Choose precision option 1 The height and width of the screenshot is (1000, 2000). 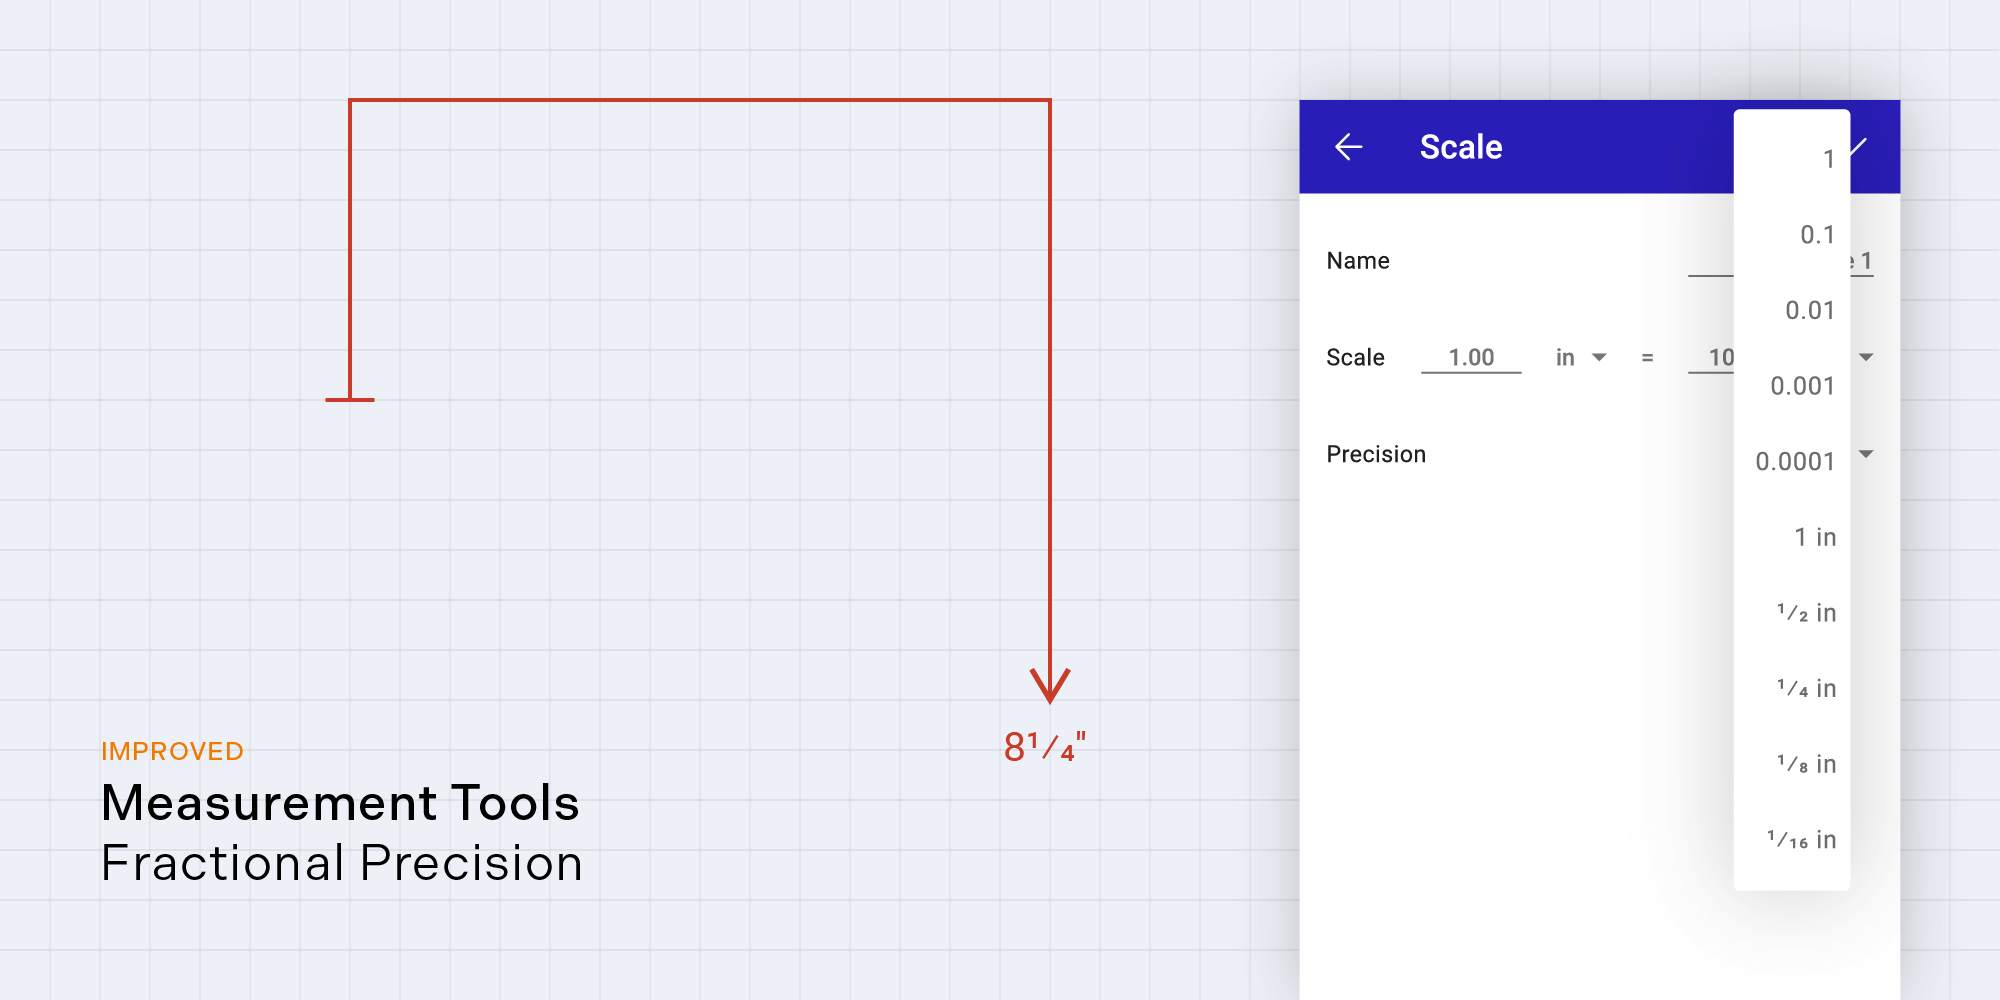[x=1792, y=159]
